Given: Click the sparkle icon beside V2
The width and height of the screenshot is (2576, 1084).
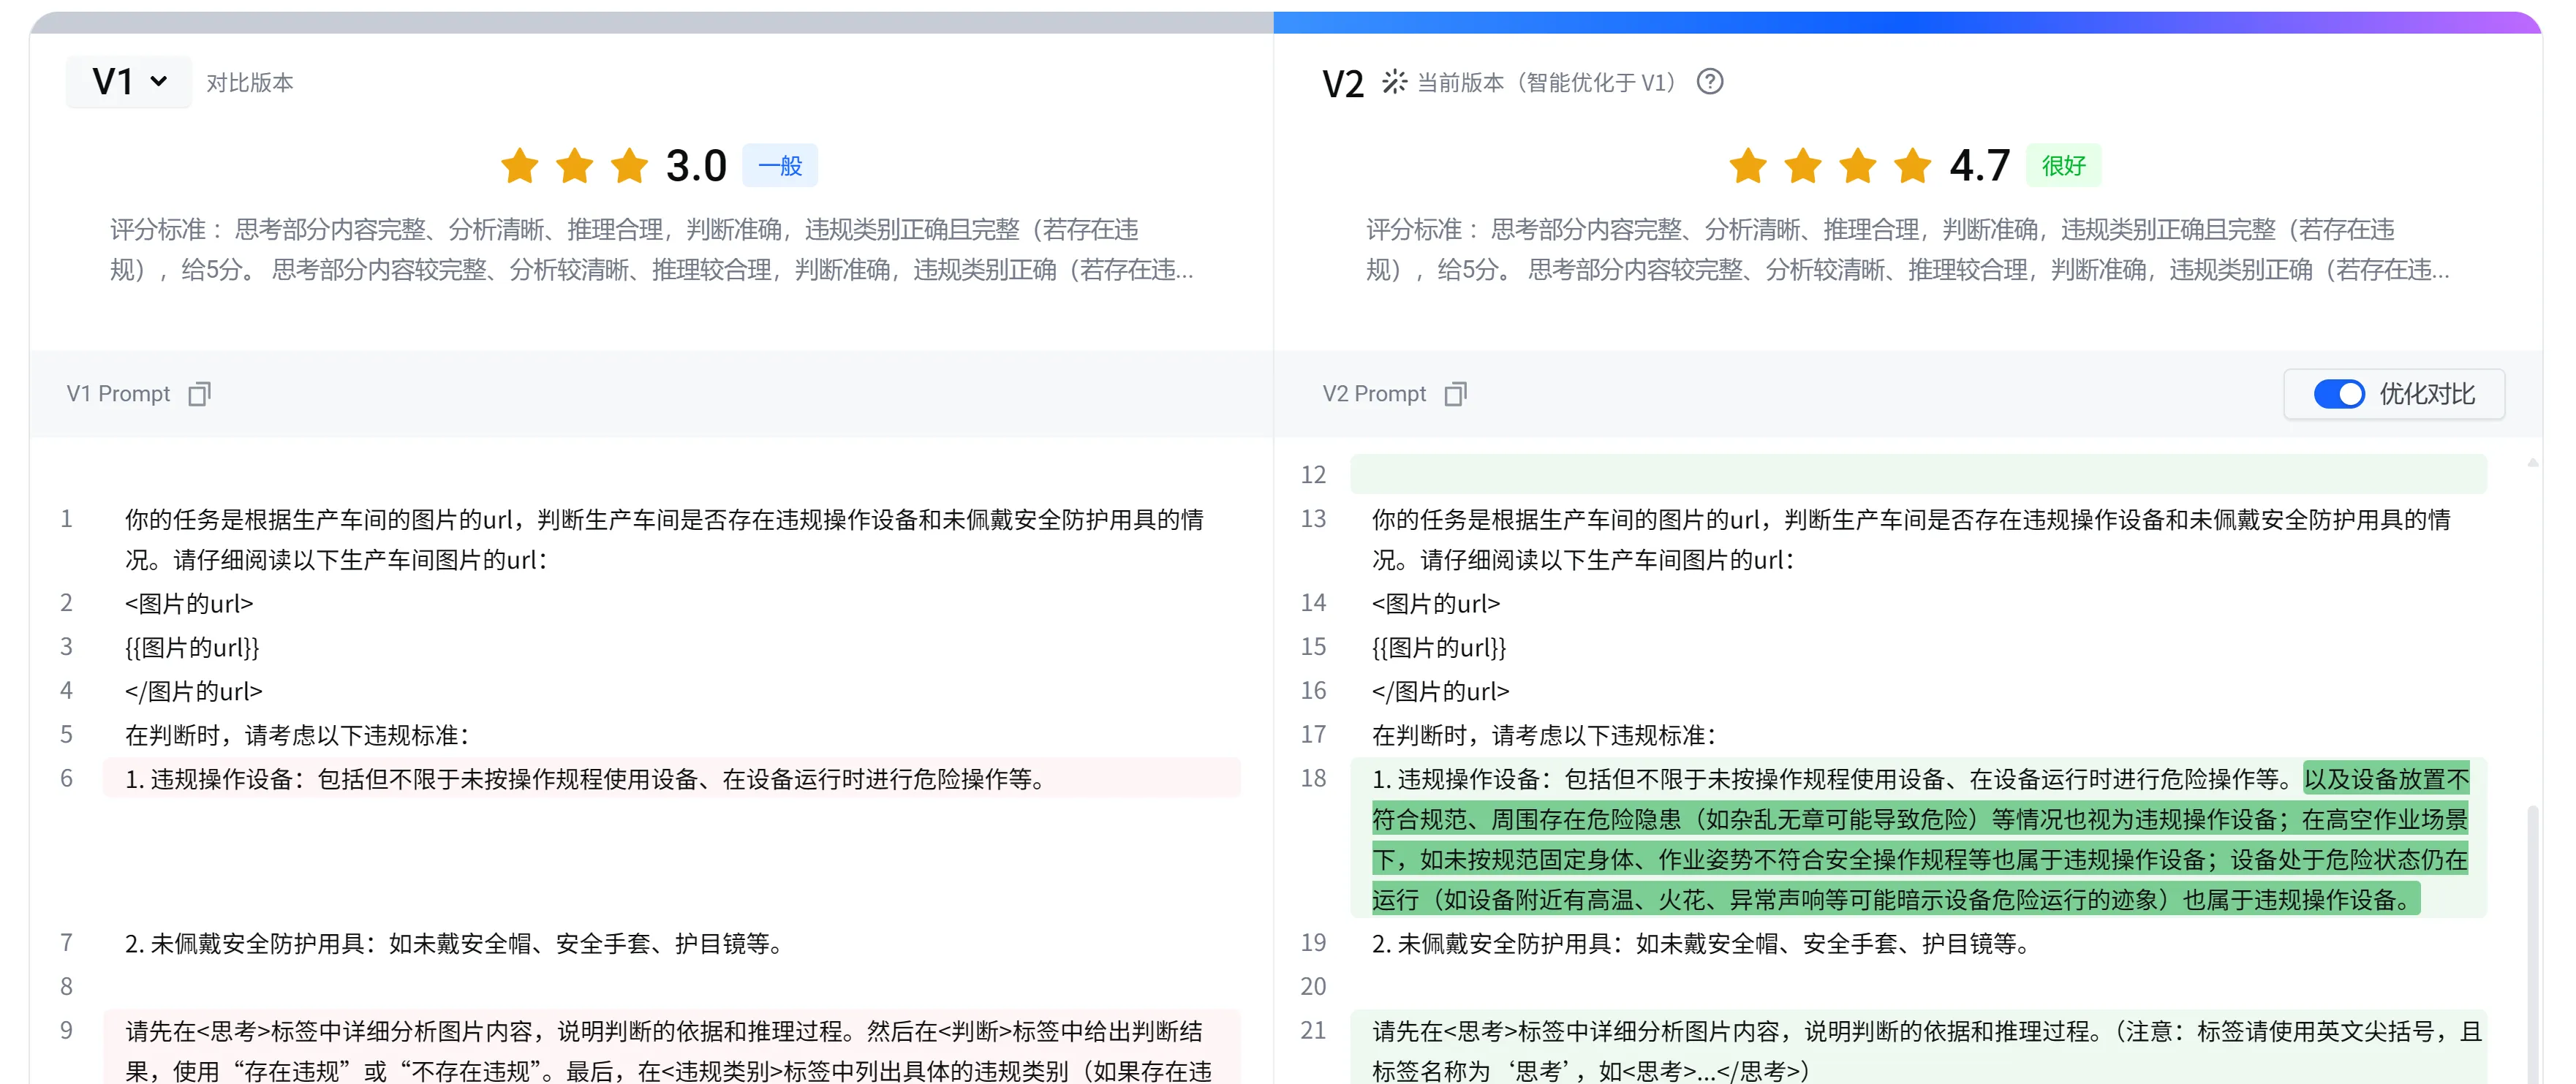Looking at the screenshot, I should (x=1394, y=82).
